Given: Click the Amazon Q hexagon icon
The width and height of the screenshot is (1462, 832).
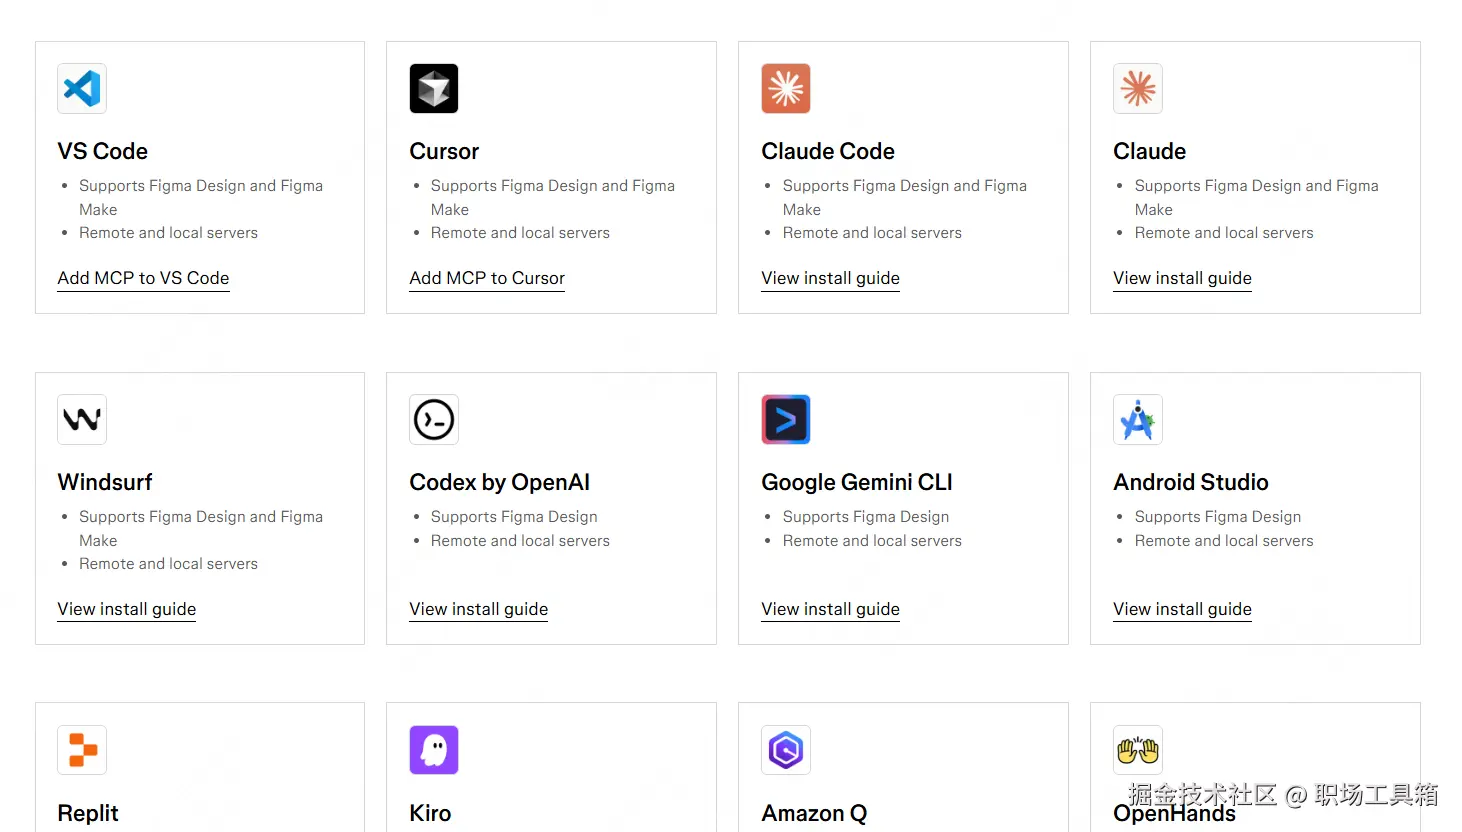Looking at the screenshot, I should 786,750.
